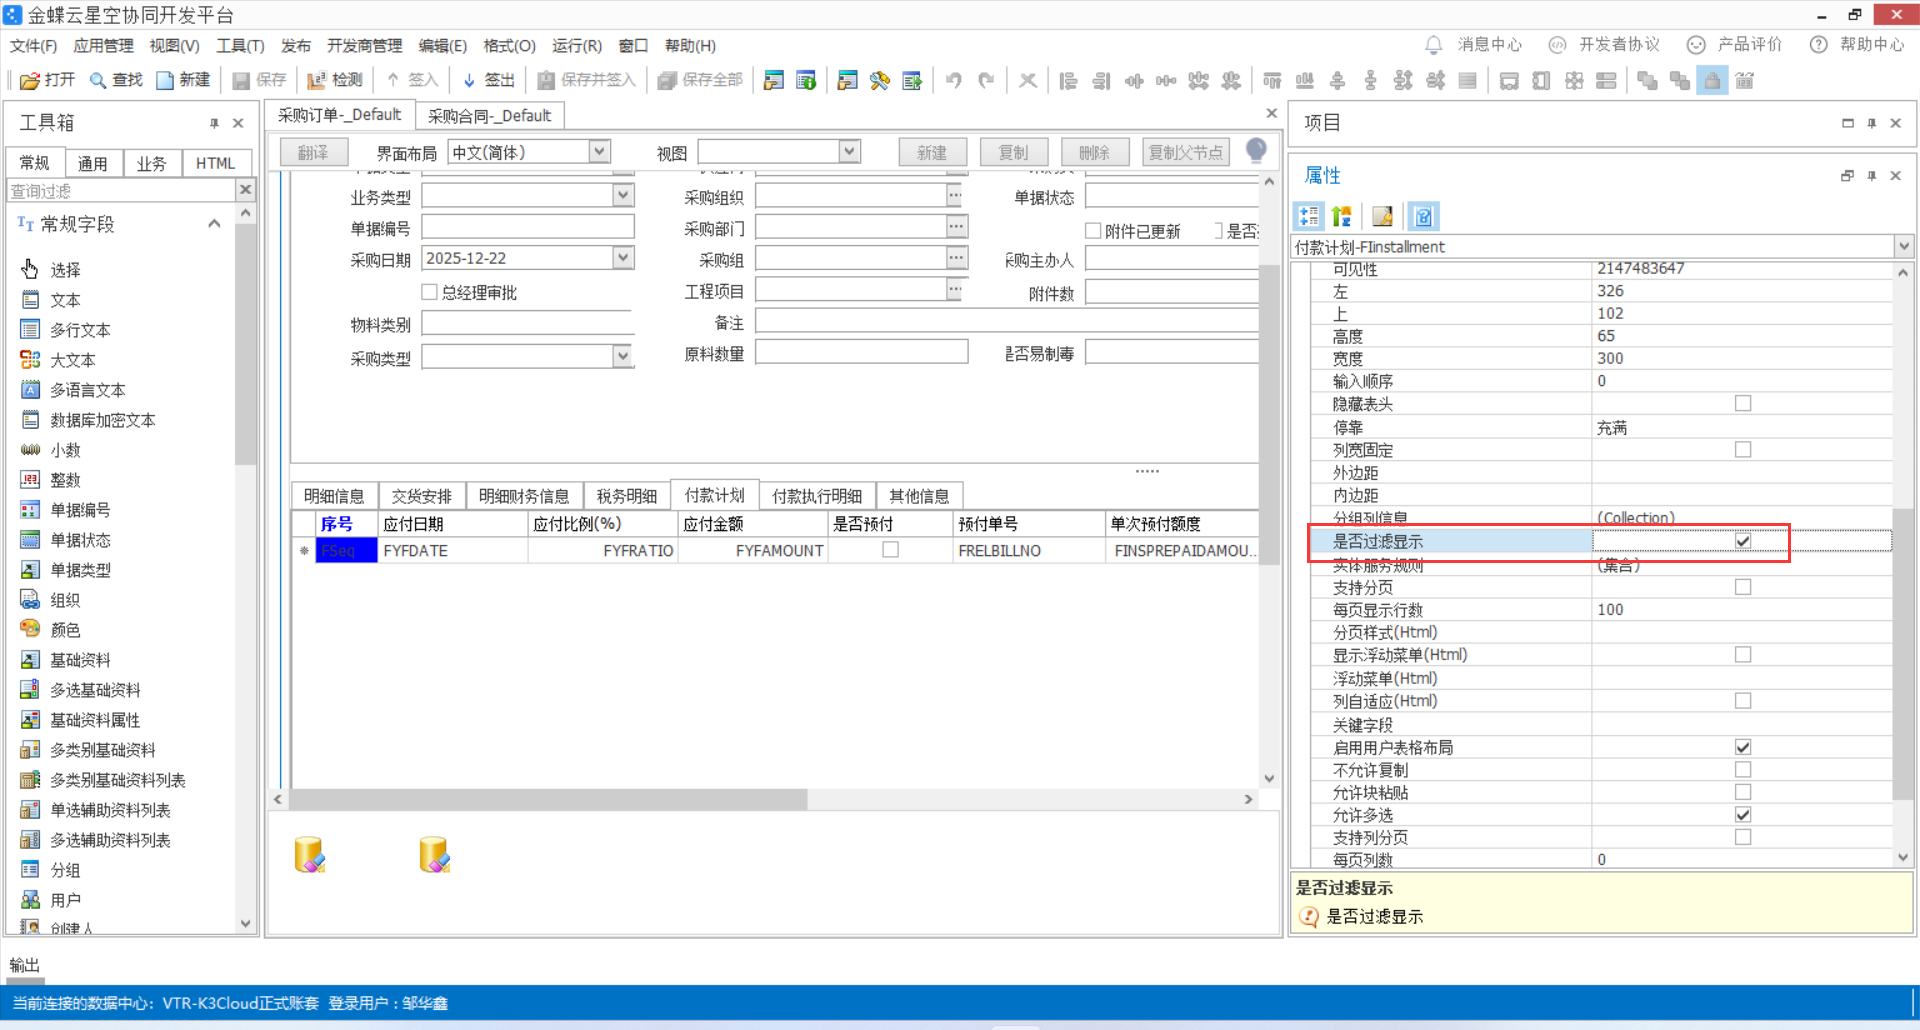
Task: Switch to the 采购合同-_Default tab
Action: click(489, 114)
